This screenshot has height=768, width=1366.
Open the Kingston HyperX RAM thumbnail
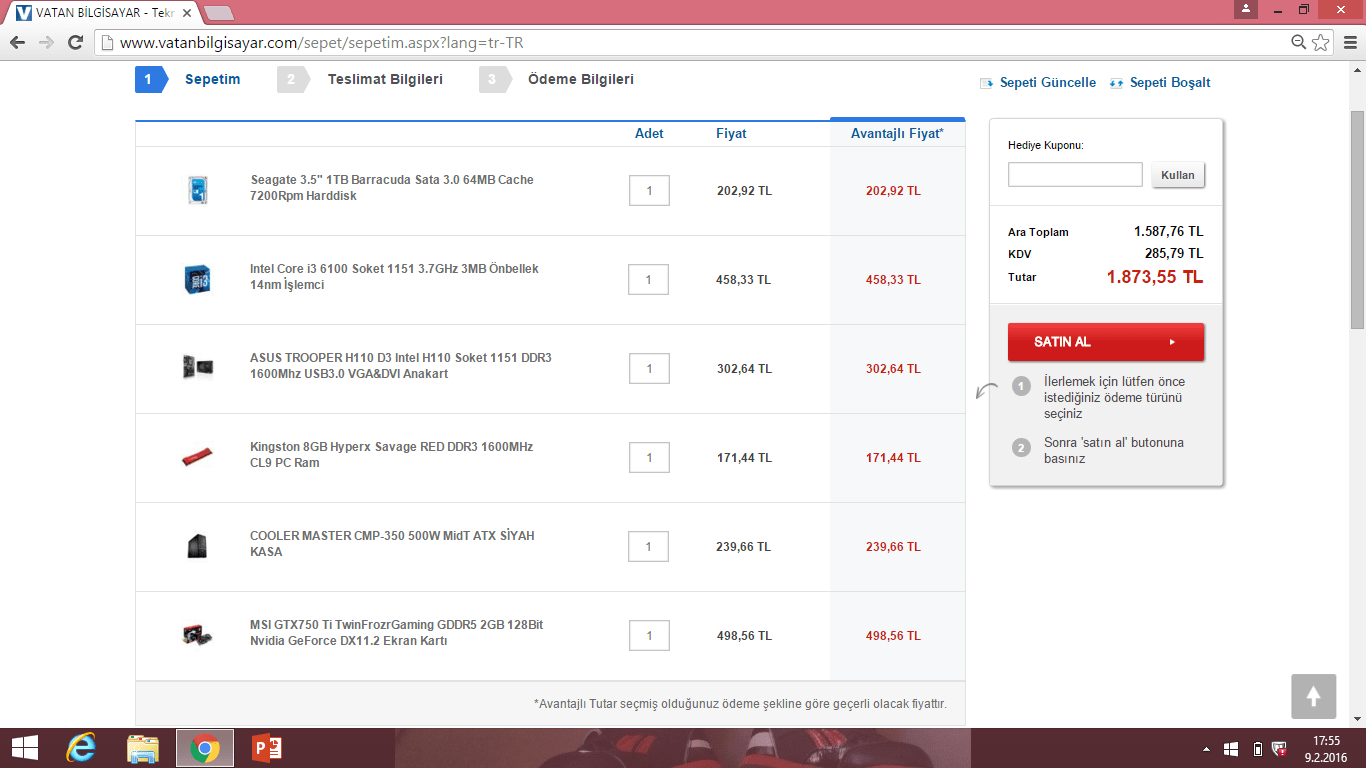tap(197, 457)
